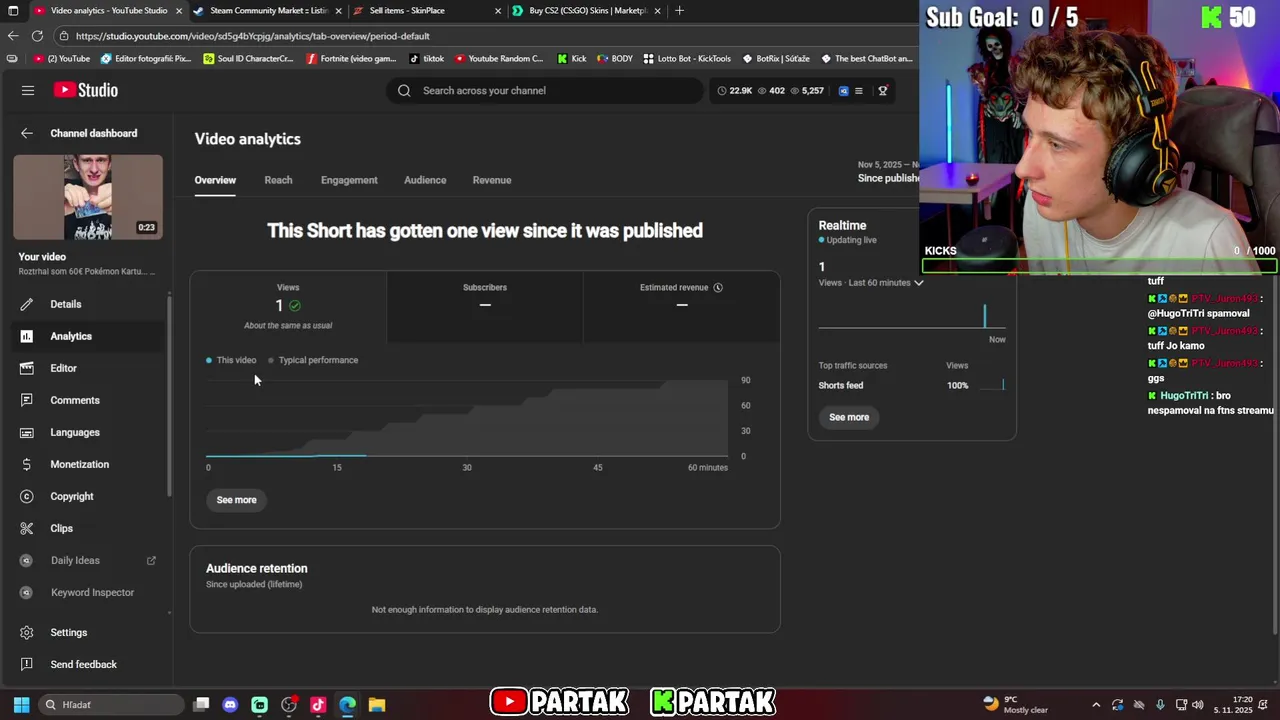Select the Views metric card
This screenshot has height=720, width=1280.
[288, 307]
